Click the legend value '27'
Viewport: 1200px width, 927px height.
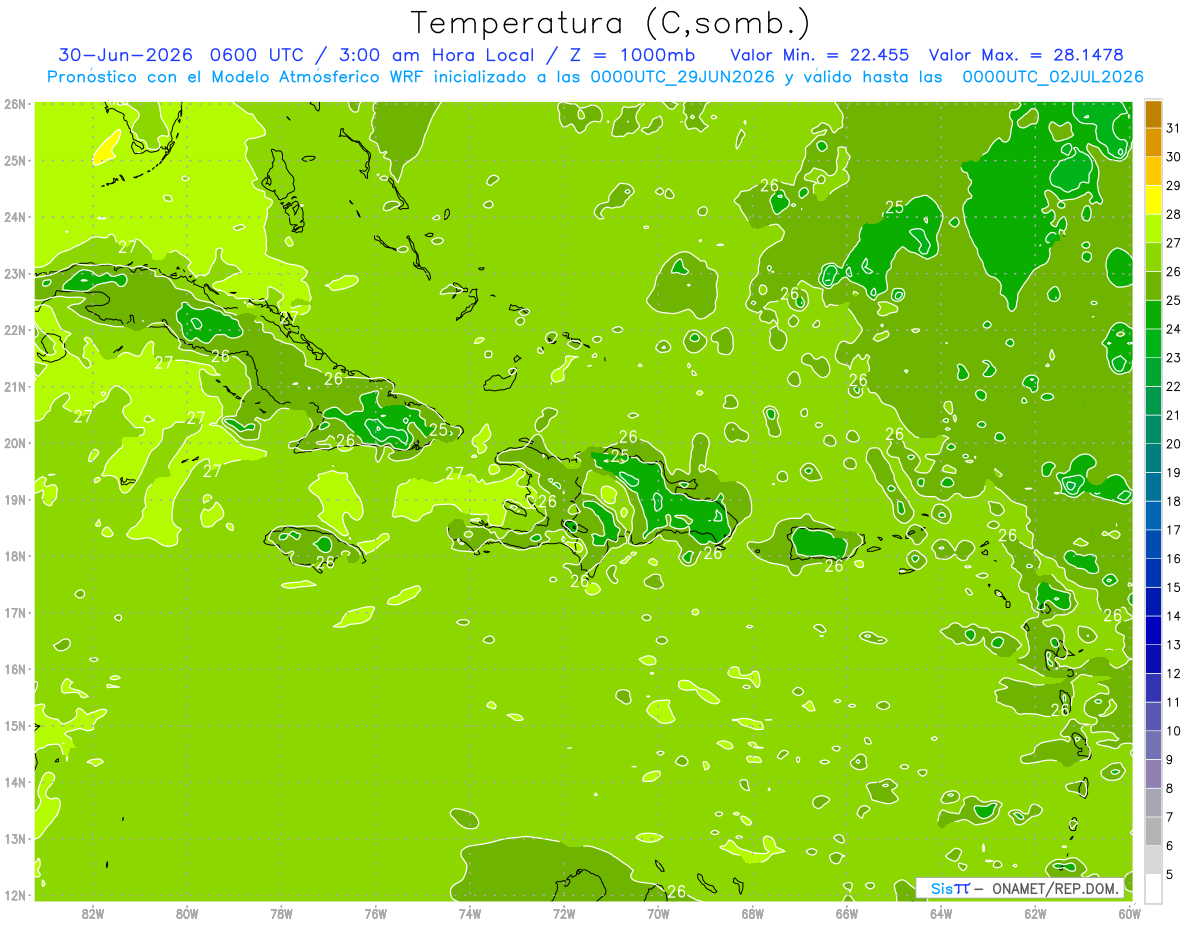click(x=1174, y=243)
